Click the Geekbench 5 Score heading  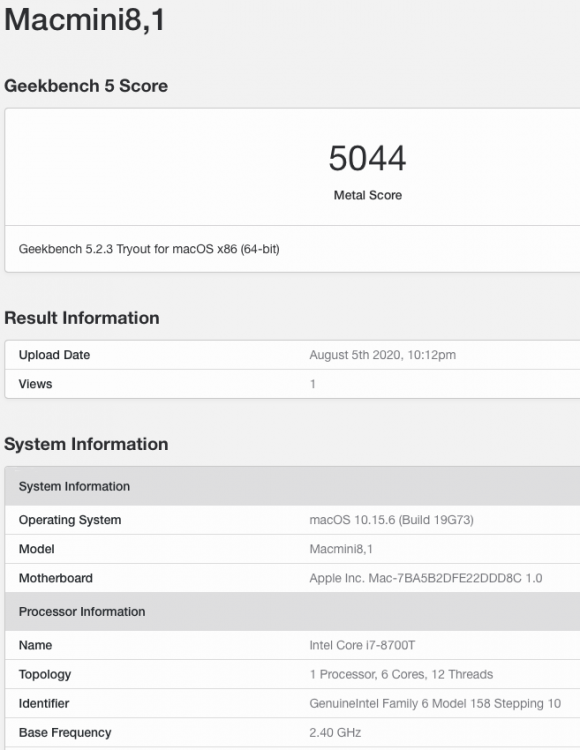point(86,86)
